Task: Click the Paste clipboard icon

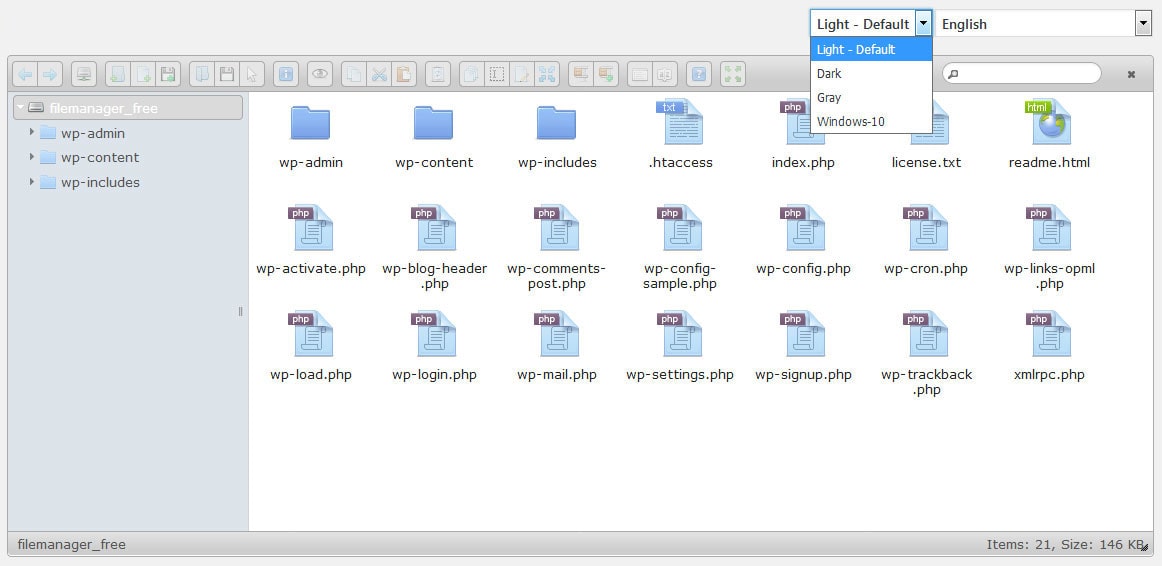Action: (x=403, y=74)
